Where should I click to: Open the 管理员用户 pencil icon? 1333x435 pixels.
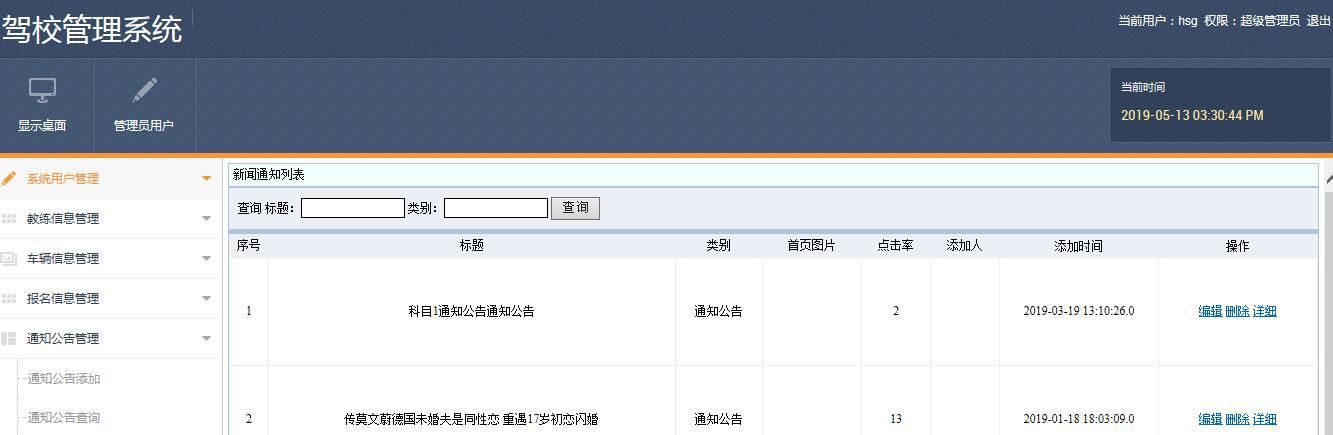[144, 91]
